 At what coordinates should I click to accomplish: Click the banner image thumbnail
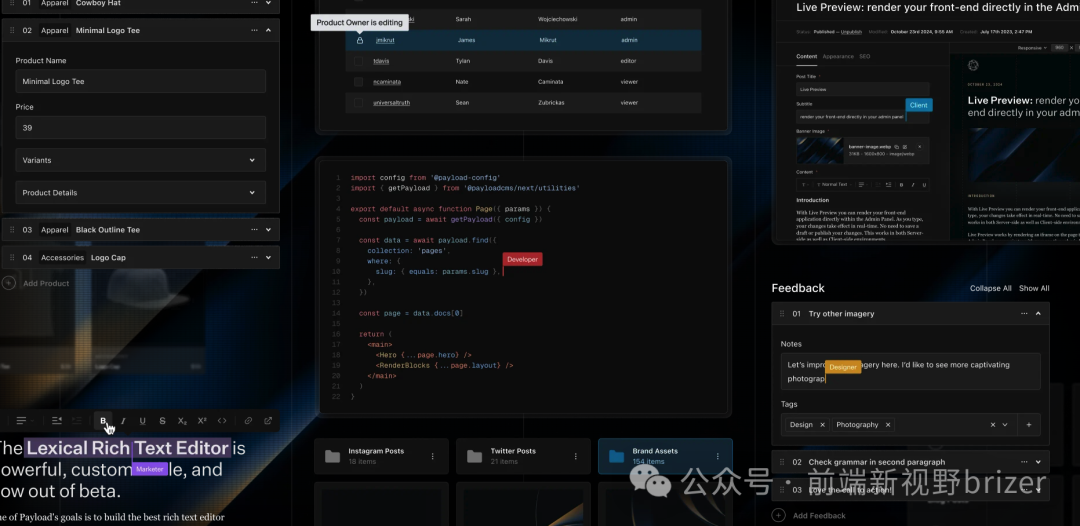[820, 151]
